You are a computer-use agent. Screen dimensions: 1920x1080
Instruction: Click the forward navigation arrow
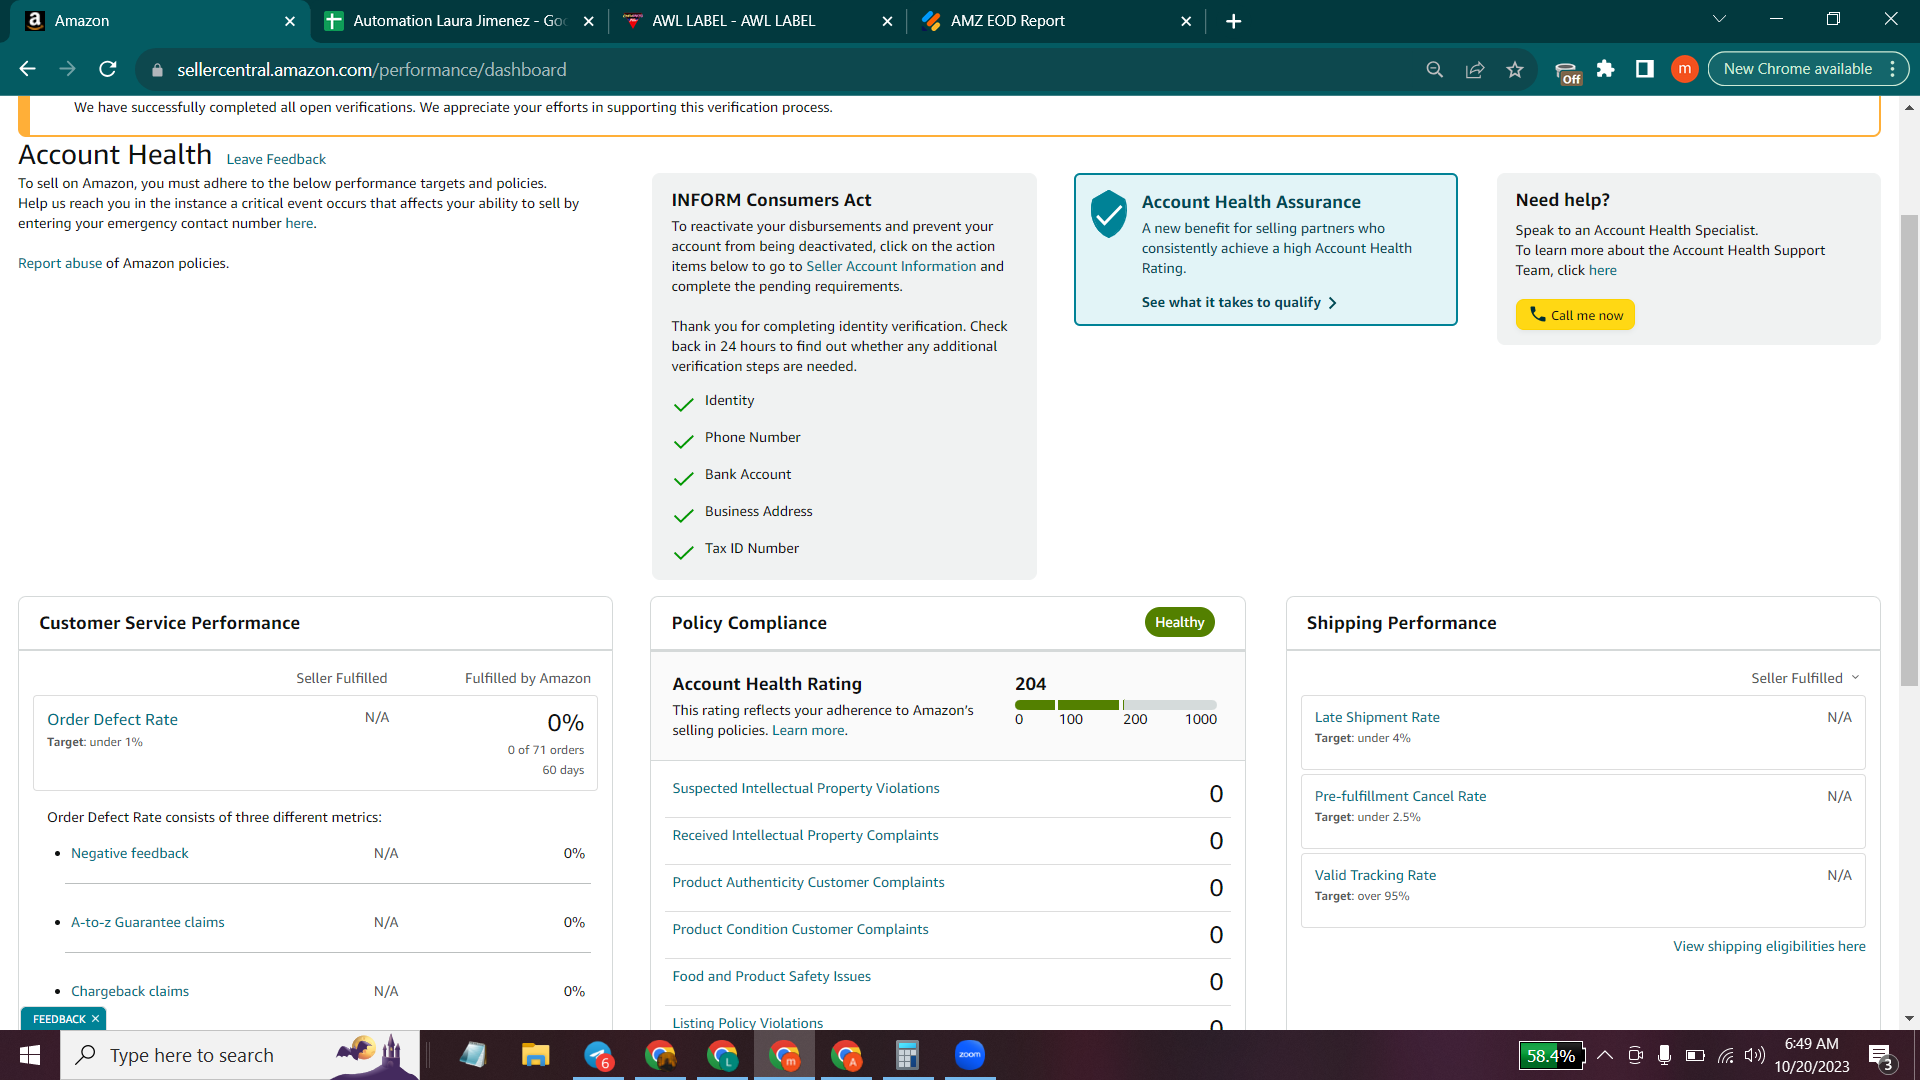67,69
